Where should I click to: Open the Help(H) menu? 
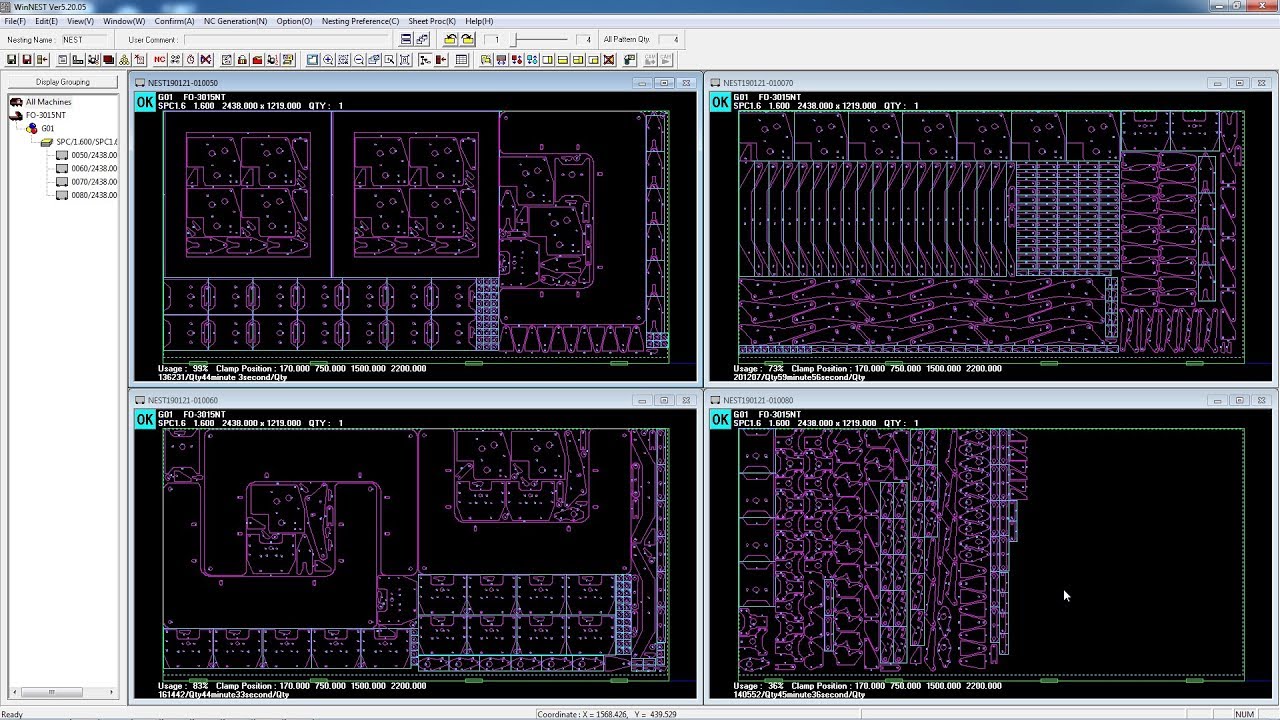pyautogui.click(x=479, y=21)
